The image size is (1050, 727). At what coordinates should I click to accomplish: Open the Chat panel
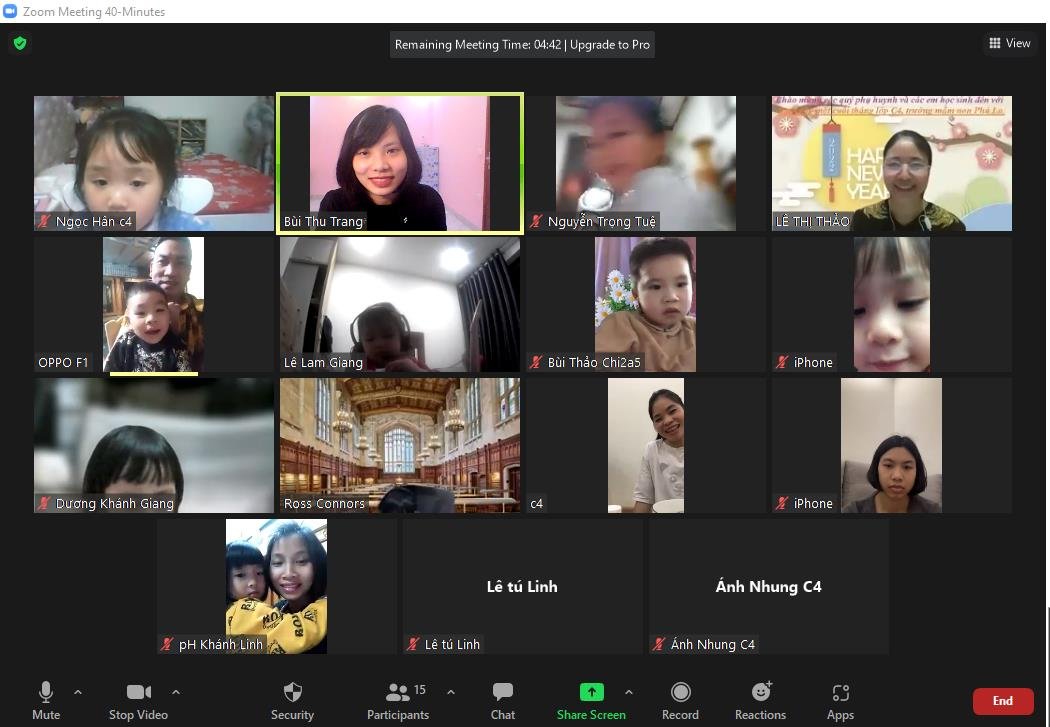[x=503, y=693]
